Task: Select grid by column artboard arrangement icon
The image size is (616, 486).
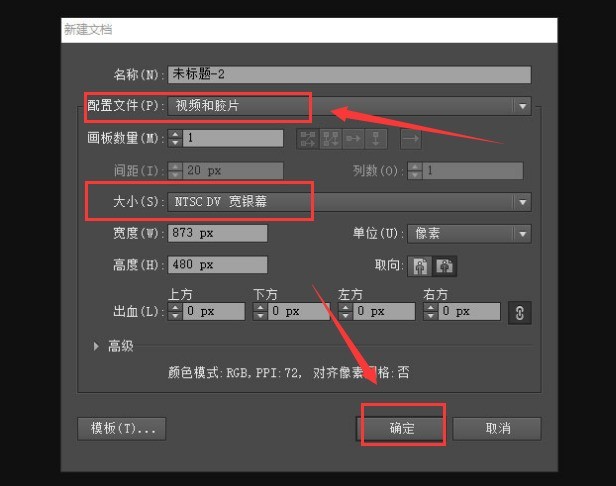Action: point(330,139)
